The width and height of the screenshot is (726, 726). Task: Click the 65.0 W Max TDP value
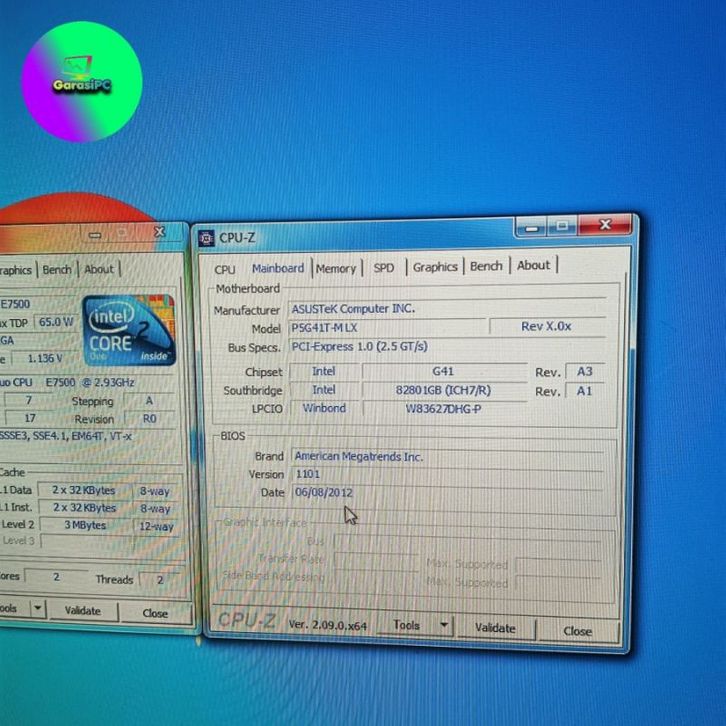(x=56, y=322)
